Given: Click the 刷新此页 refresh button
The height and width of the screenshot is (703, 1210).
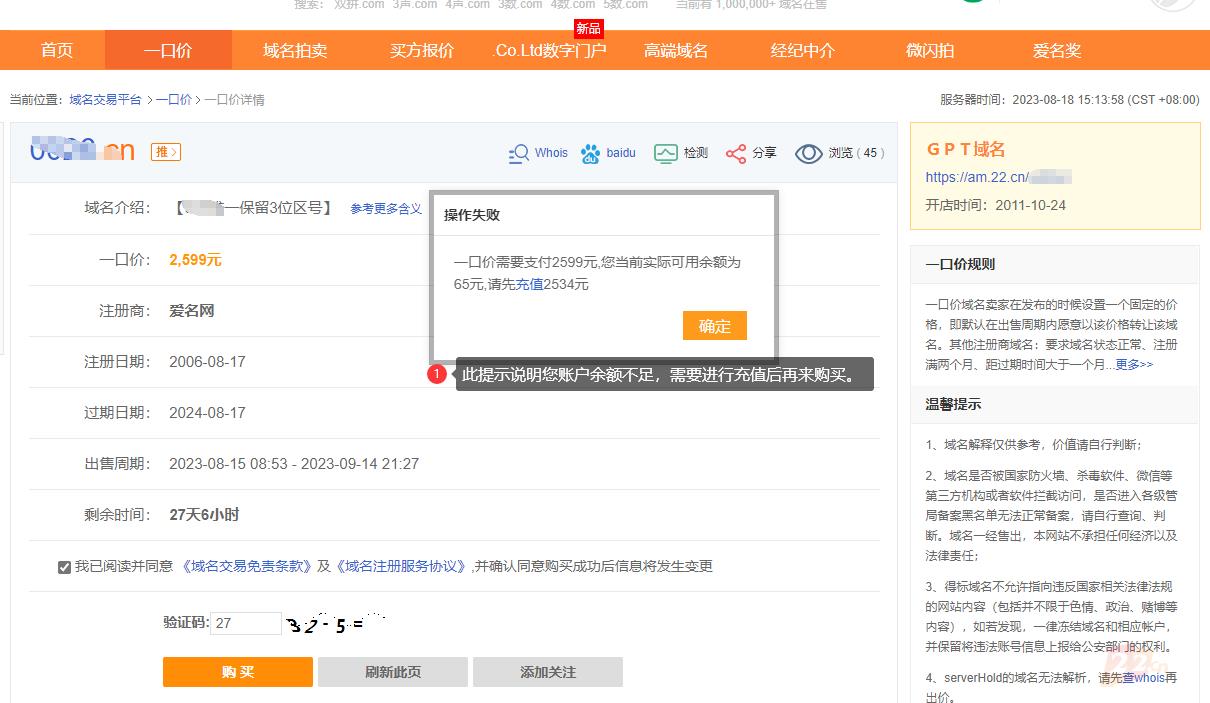Looking at the screenshot, I should tap(393, 672).
